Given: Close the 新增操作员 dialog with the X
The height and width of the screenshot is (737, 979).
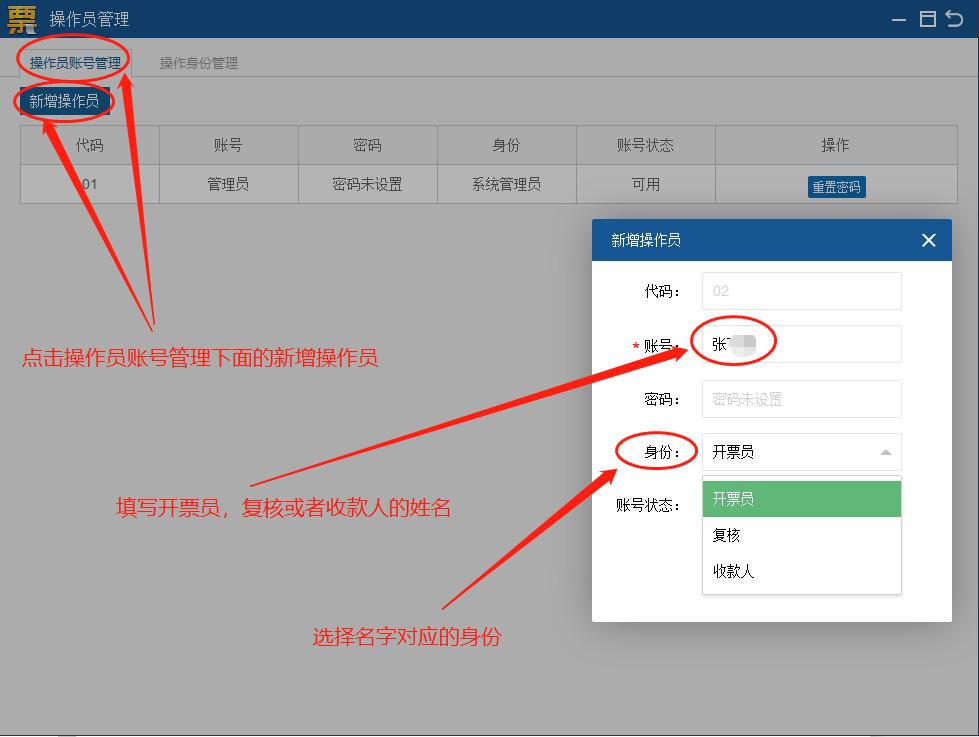Looking at the screenshot, I should (928, 240).
